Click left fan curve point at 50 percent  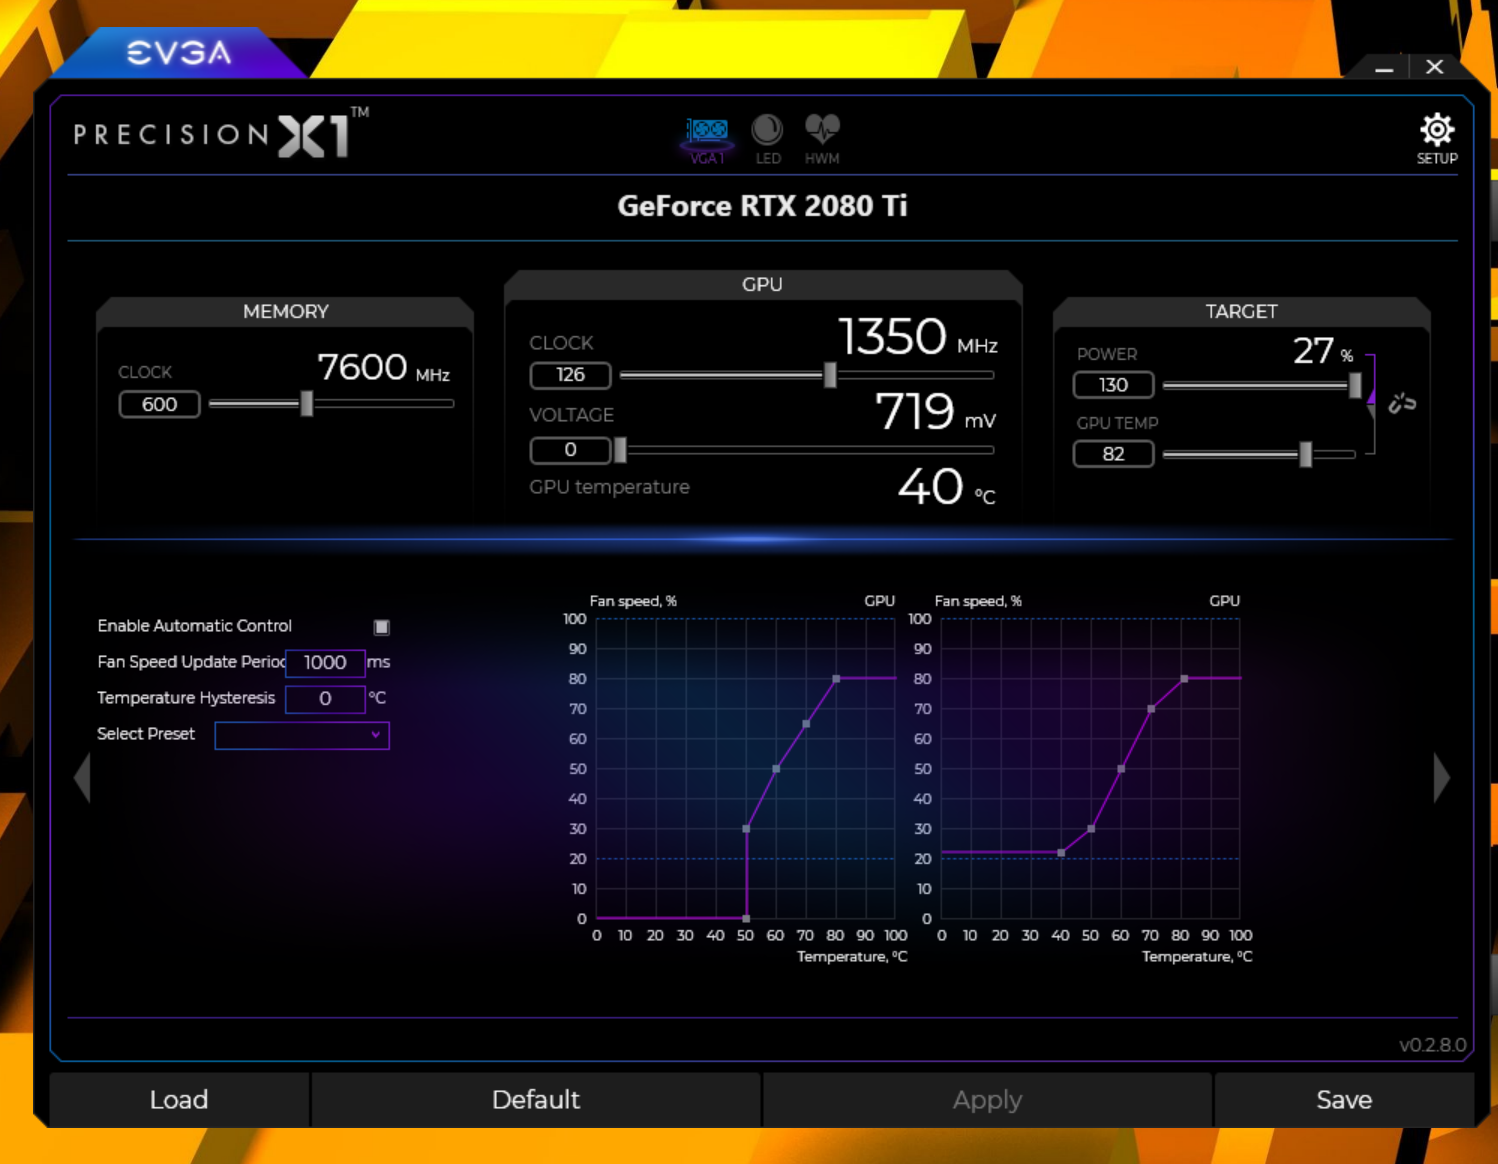(777, 769)
